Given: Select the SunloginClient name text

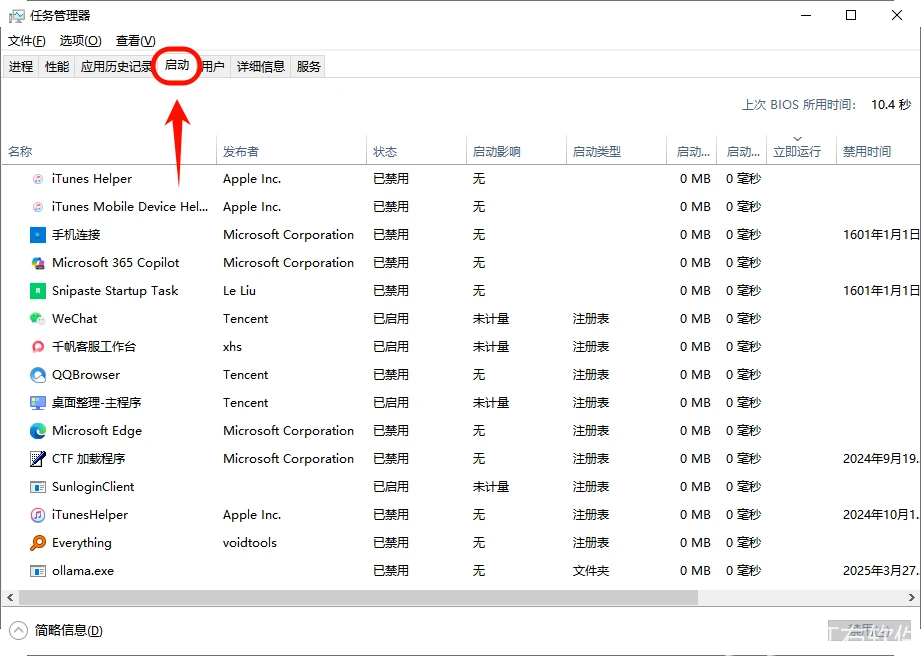Looking at the screenshot, I should (x=93, y=487).
